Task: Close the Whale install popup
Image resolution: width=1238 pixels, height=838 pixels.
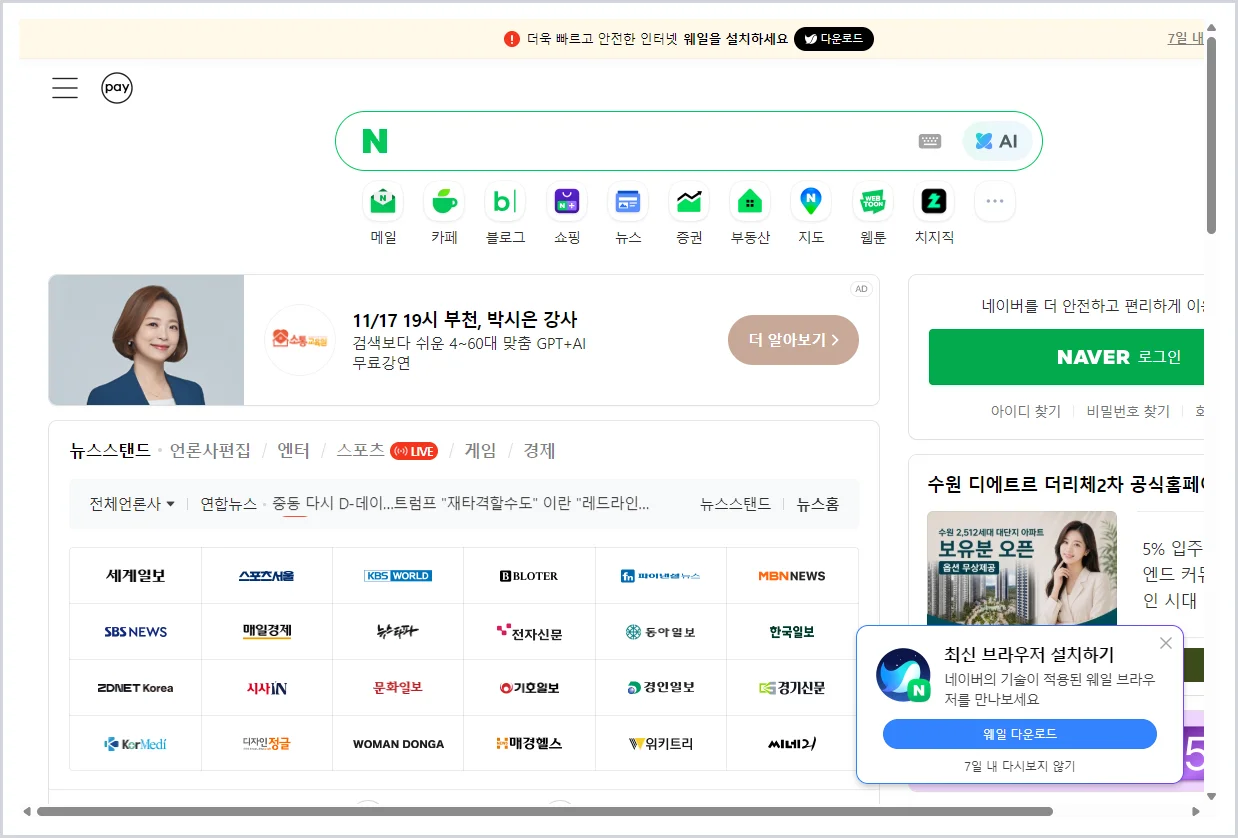Action: coord(1165,643)
